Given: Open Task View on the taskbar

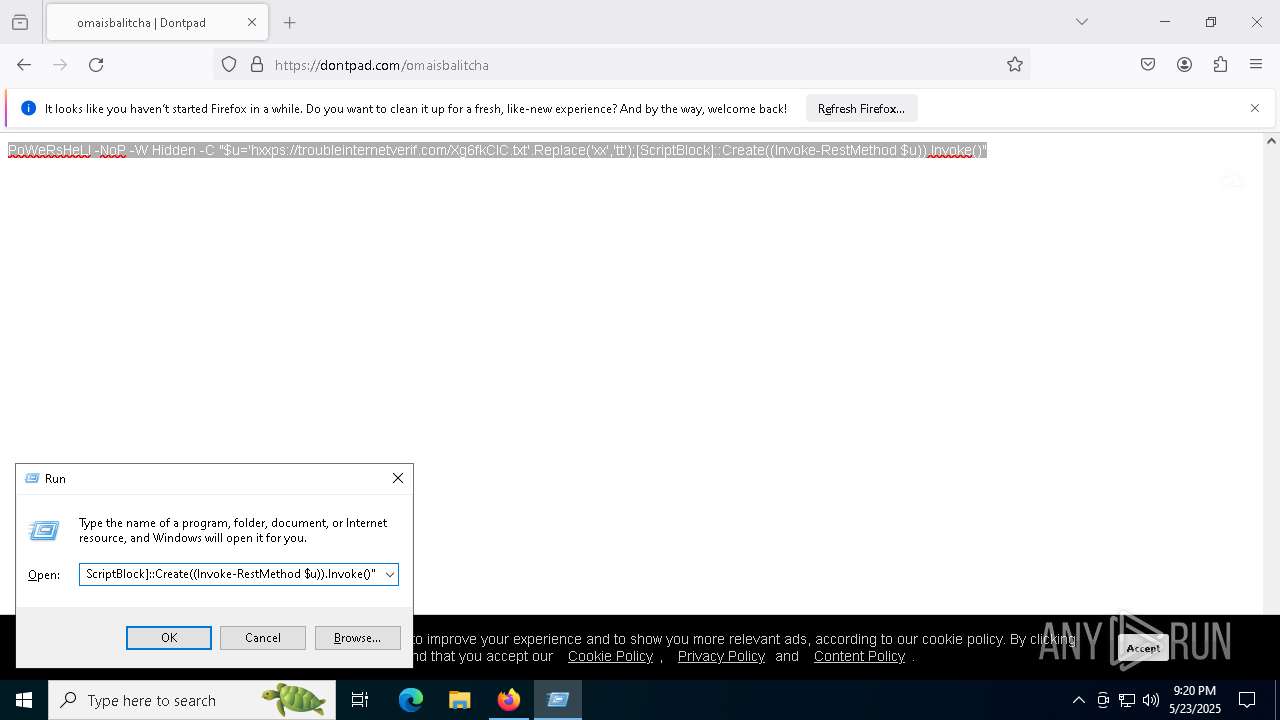Looking at the screenshot, I should click(360, 700).
